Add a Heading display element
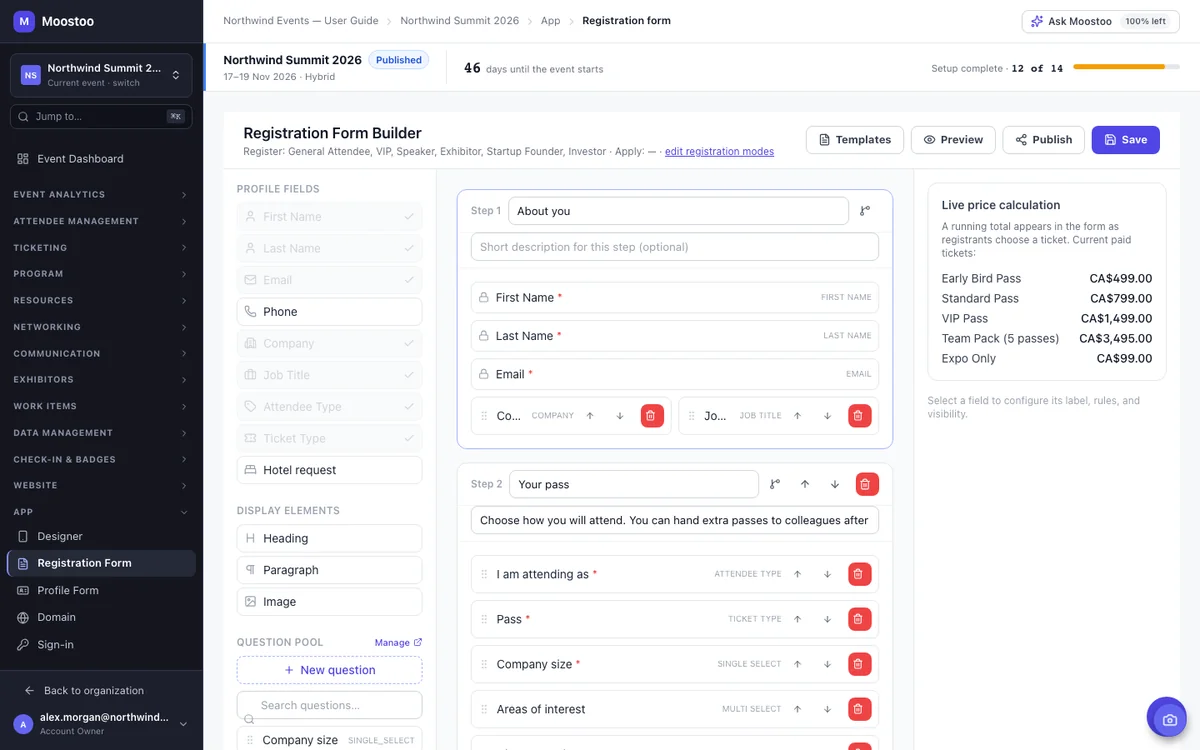Image resolution: width=1200 pixels, height=750 pixels. click(329, 538)
